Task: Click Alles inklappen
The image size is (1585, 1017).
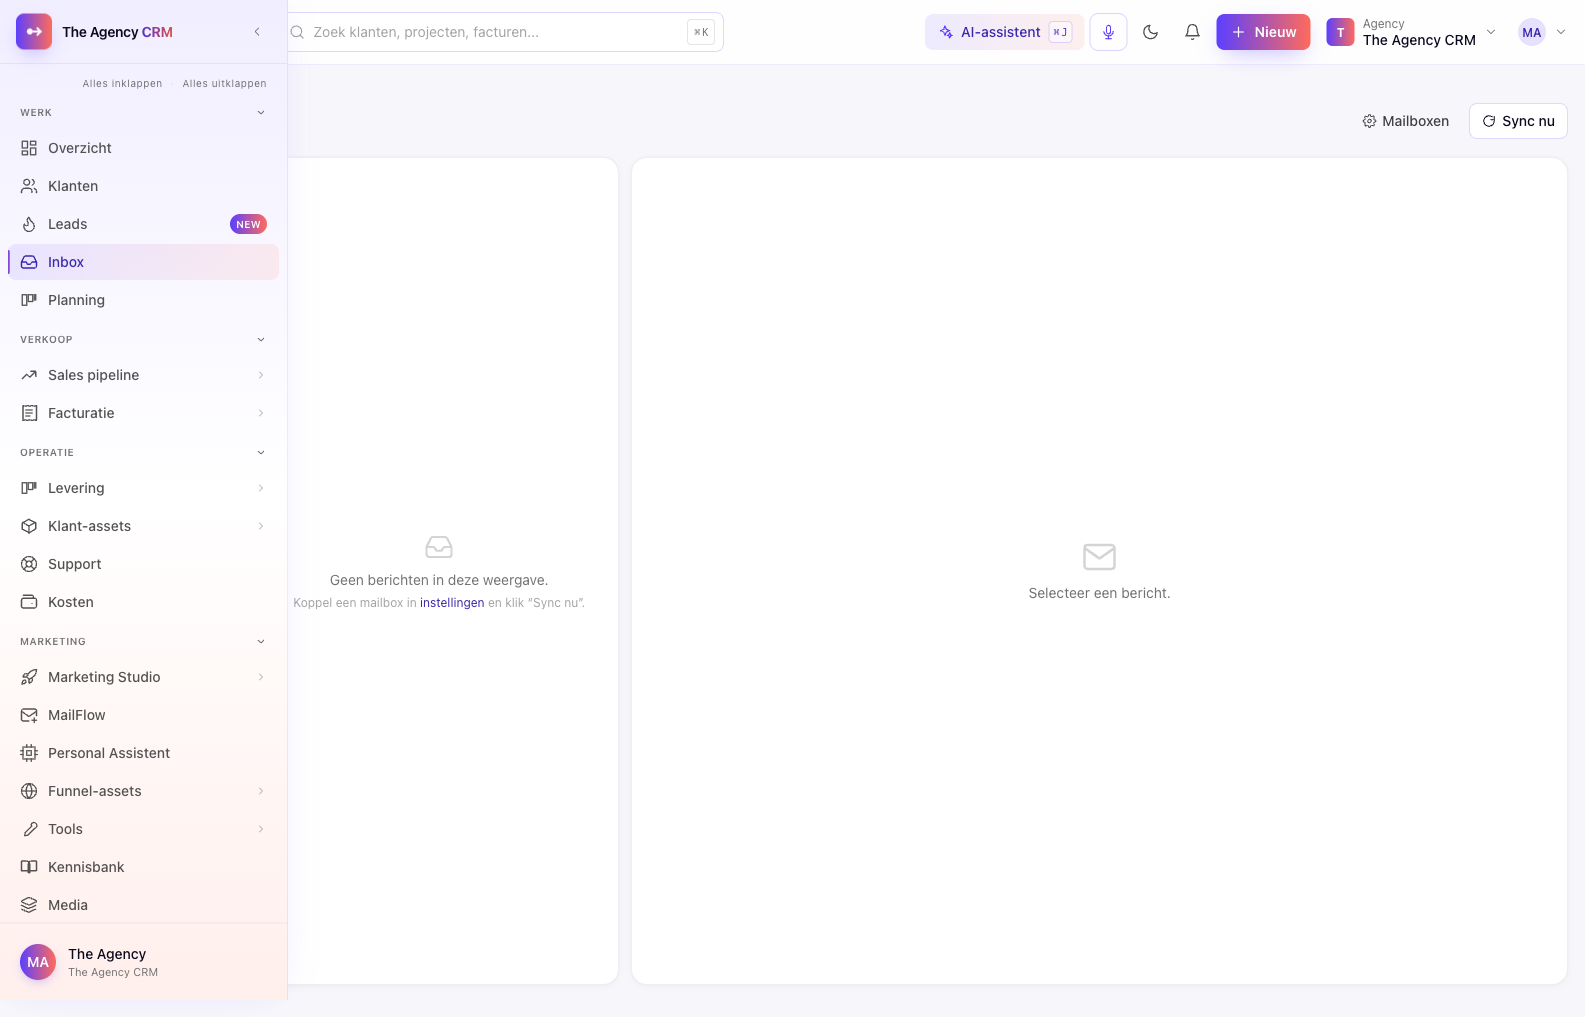Action: pyautogui.click(x=122, y=84)
